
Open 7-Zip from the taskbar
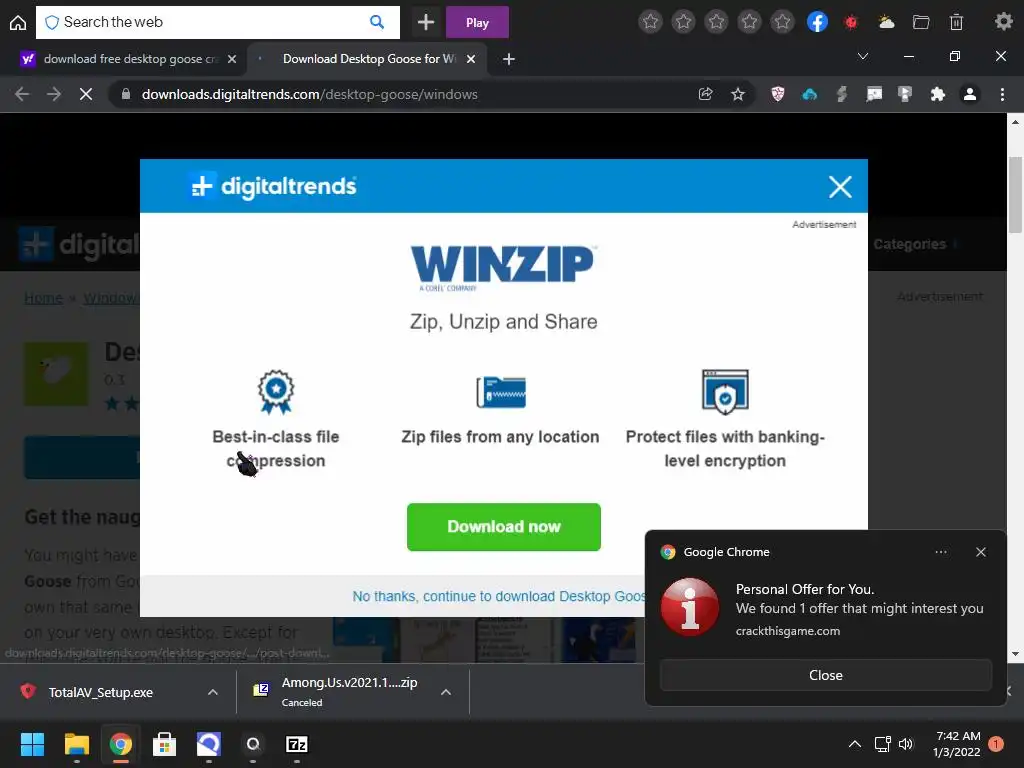tap(297, 744)
